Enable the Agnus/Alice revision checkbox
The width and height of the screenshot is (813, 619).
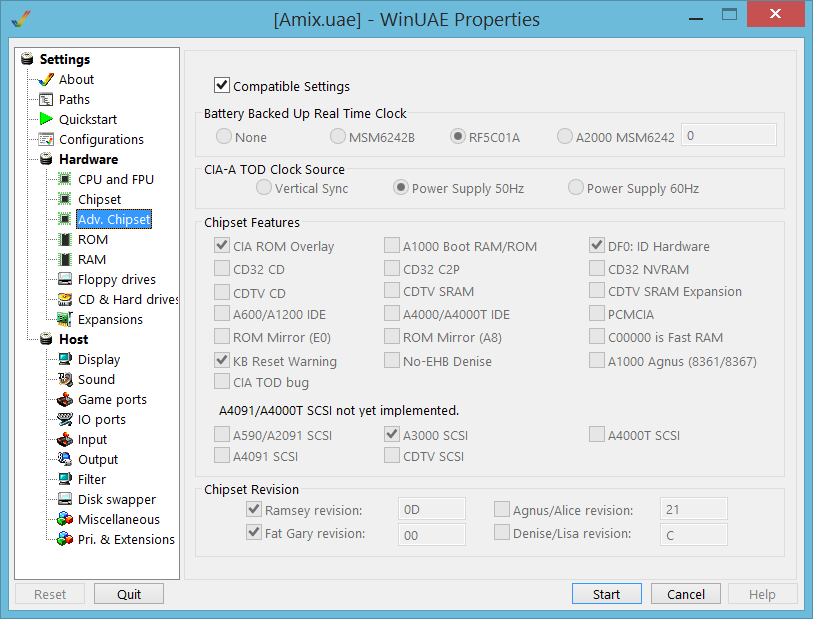tap(501, 509)
